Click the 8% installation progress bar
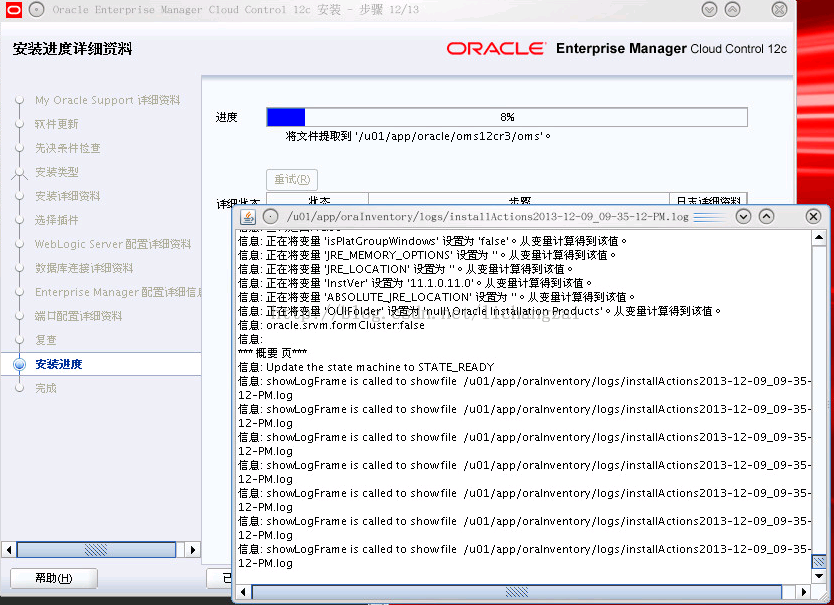This screenshot has width=834, height=605. [507, 117]
